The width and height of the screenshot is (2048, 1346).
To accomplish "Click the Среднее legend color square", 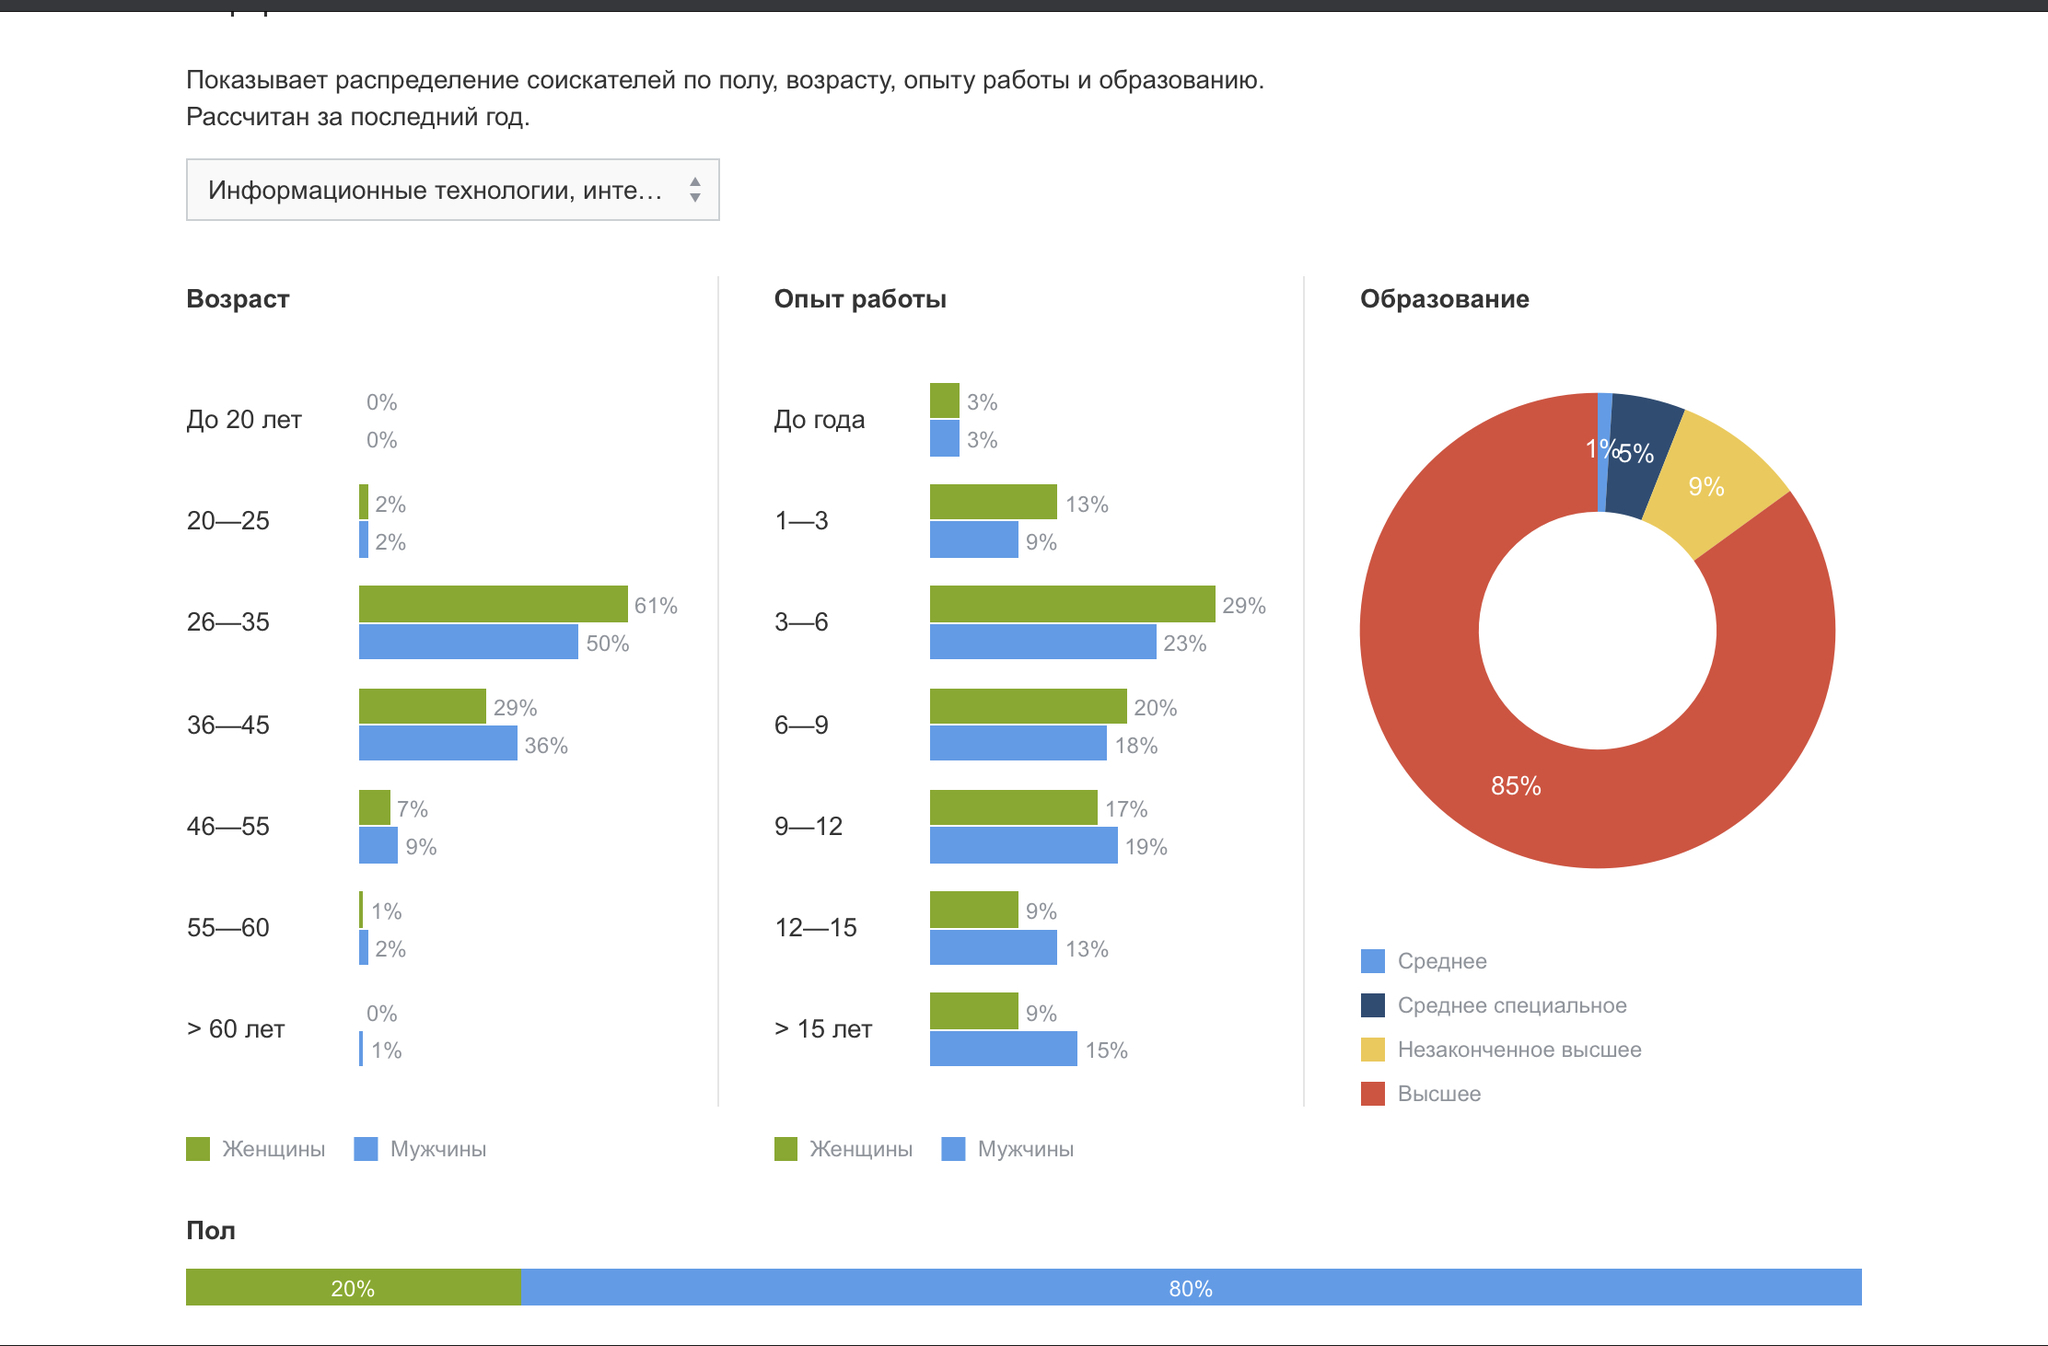I will pyautogui.click(x=1373, y=961).
